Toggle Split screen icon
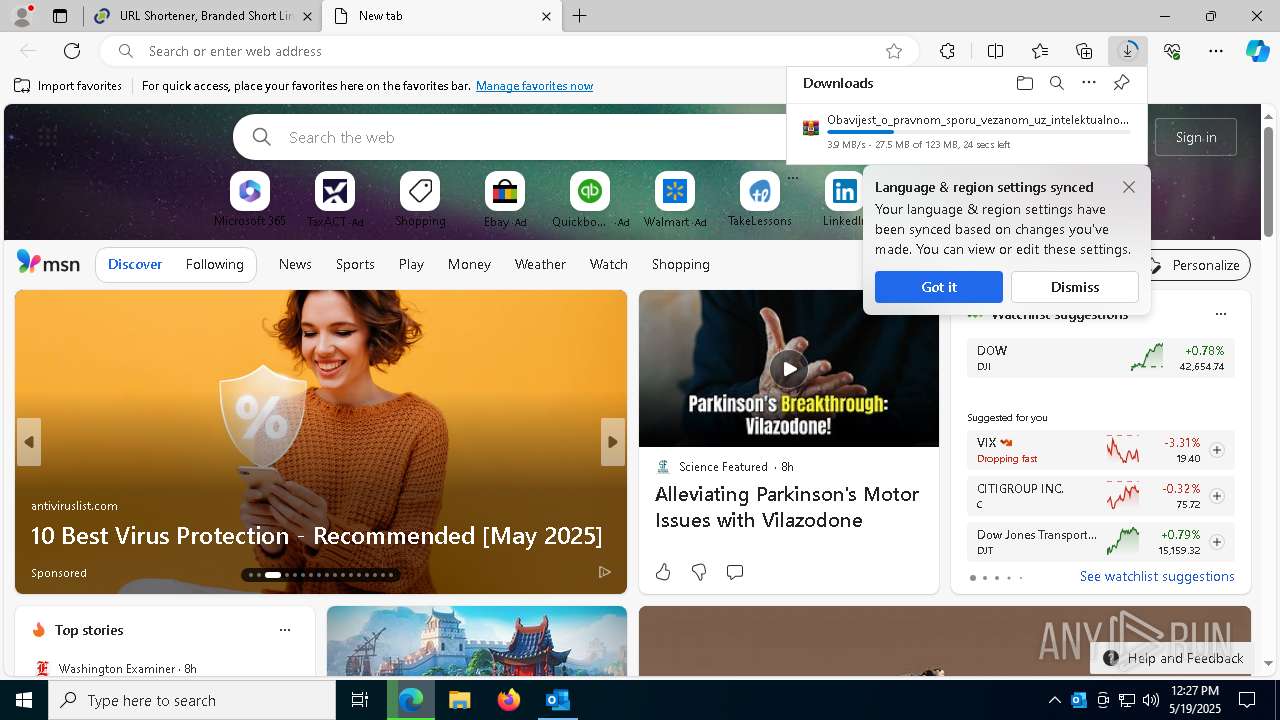 point(995,51)
